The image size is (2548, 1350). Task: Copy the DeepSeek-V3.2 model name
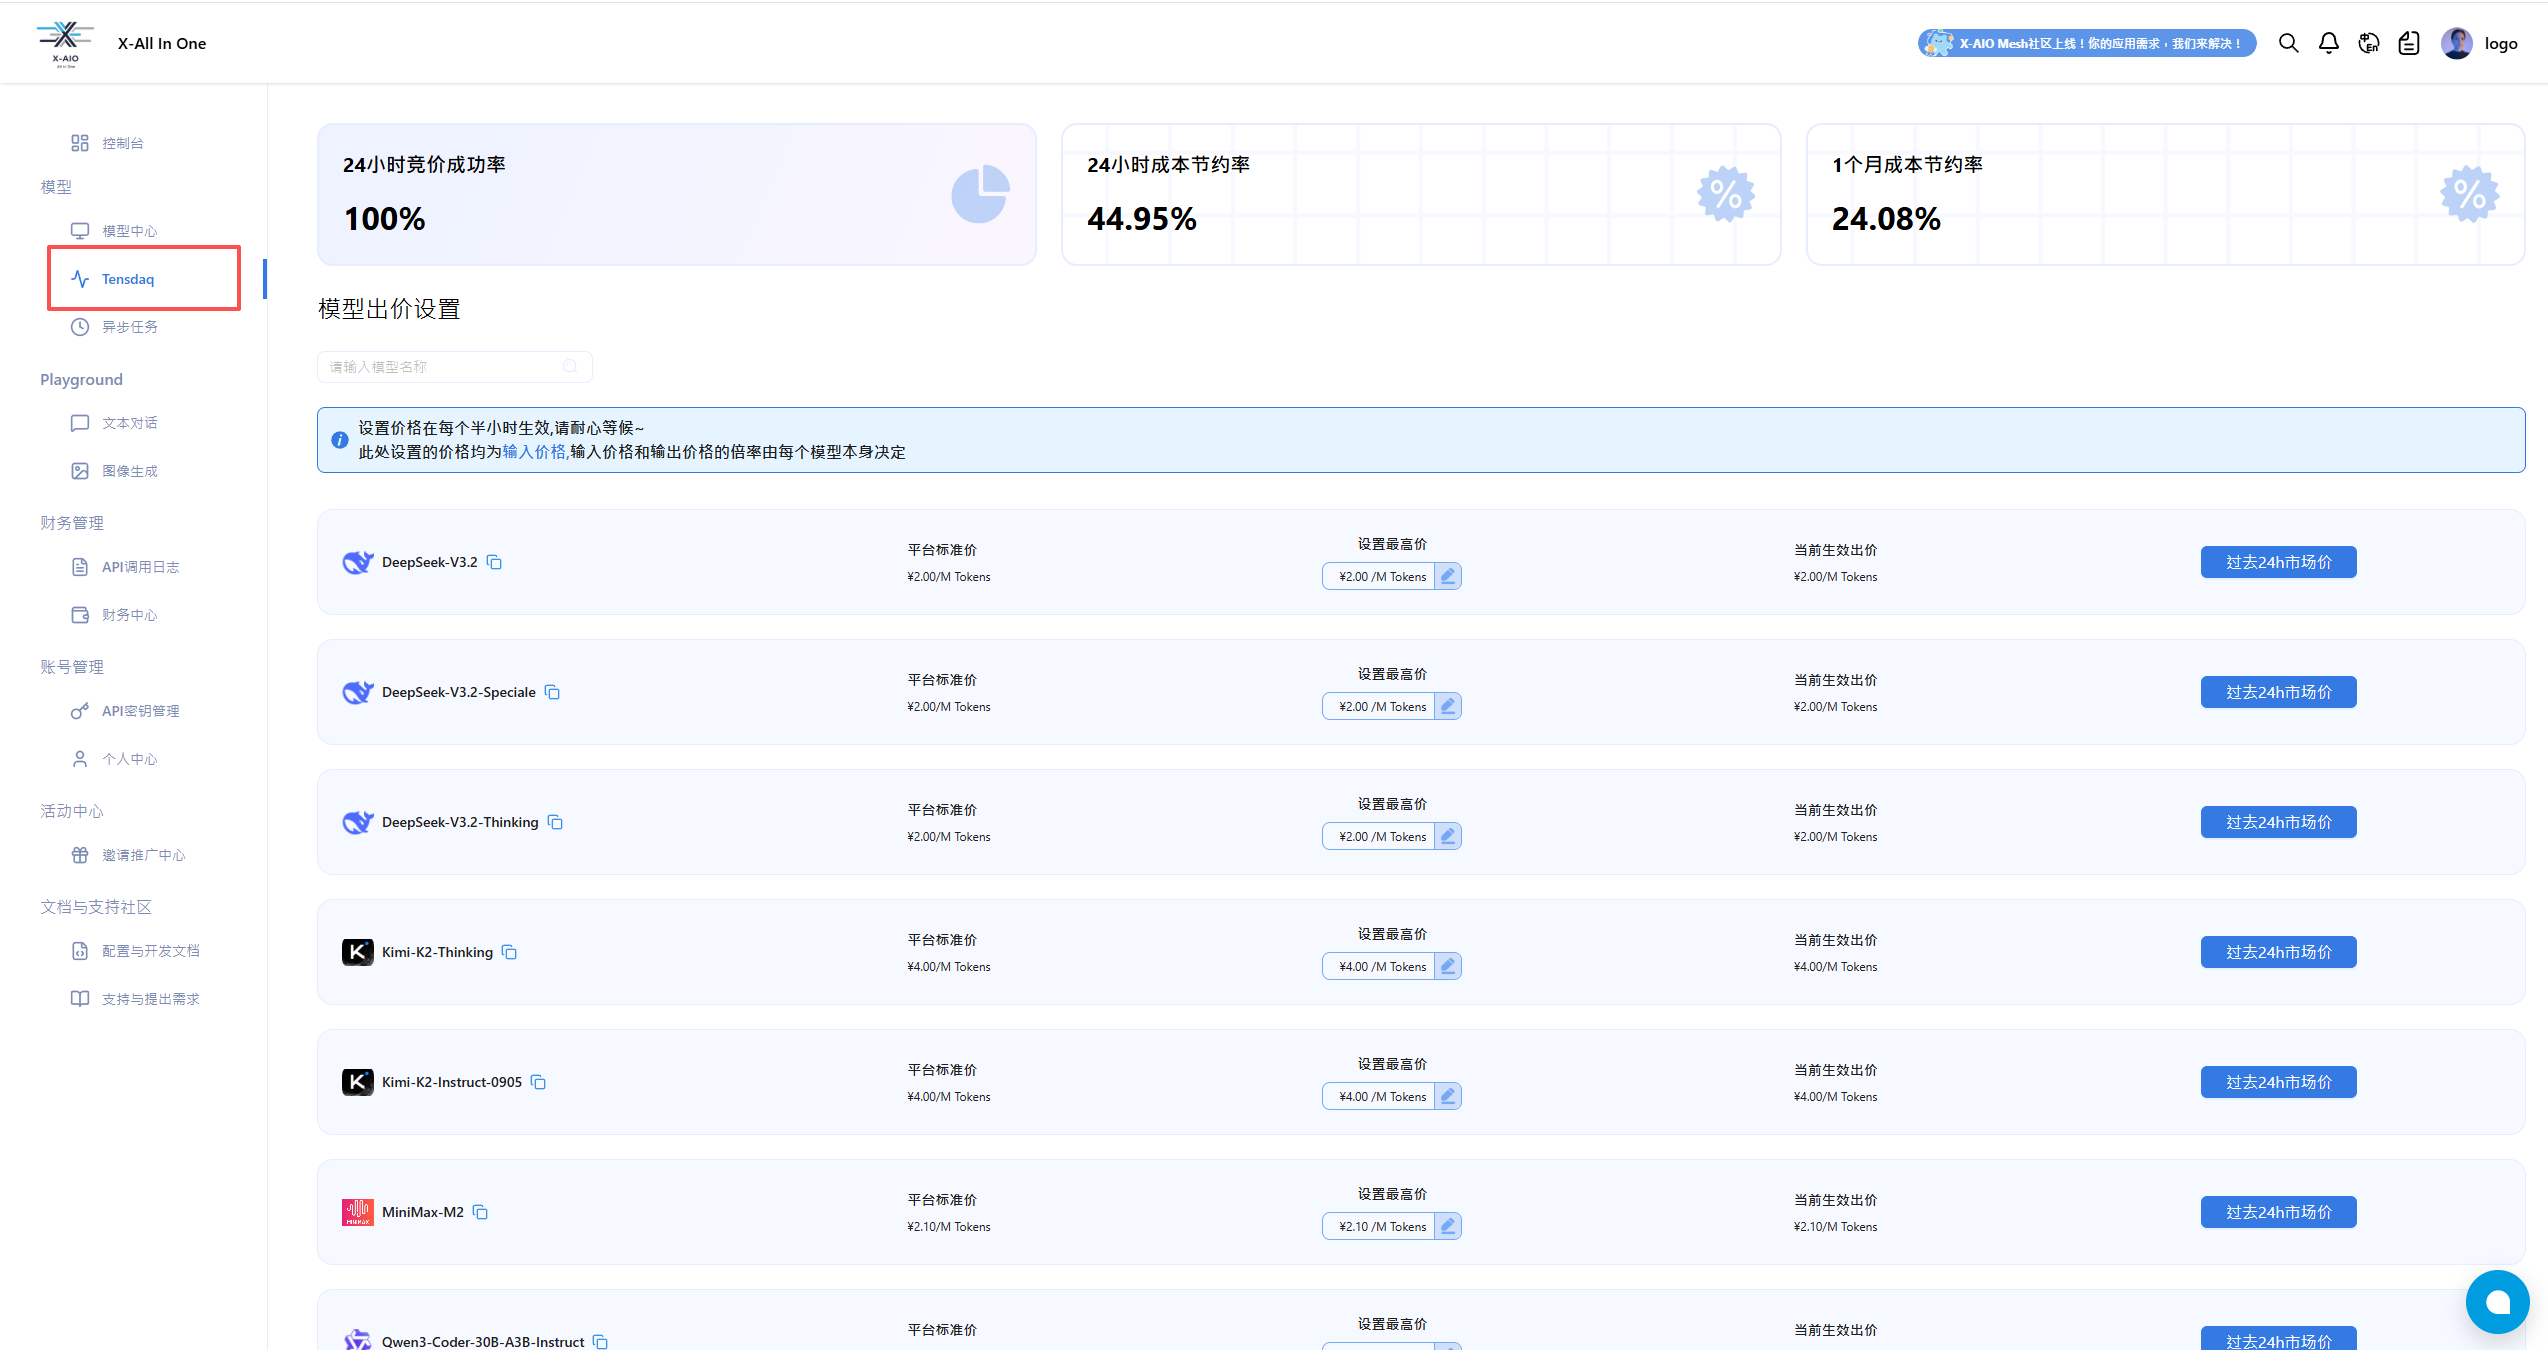tap(494, 562)
